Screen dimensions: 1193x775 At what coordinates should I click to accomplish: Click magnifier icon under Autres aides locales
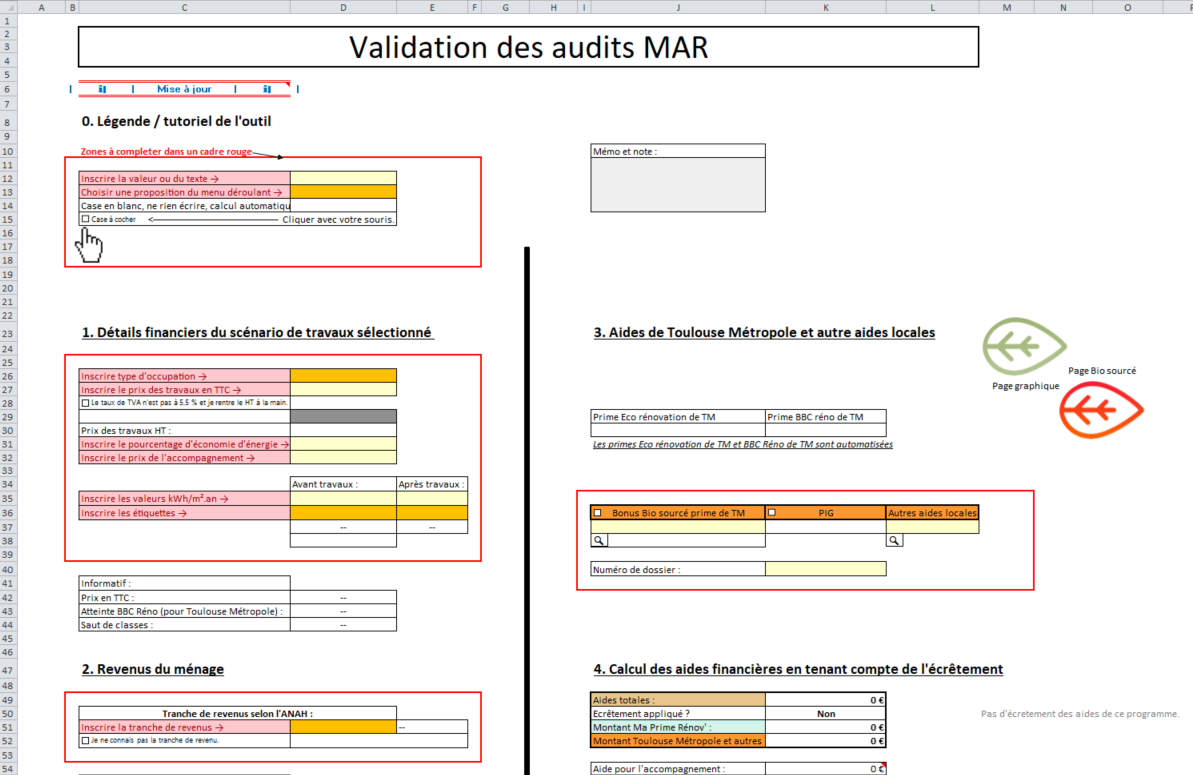(x=894, y=540)
